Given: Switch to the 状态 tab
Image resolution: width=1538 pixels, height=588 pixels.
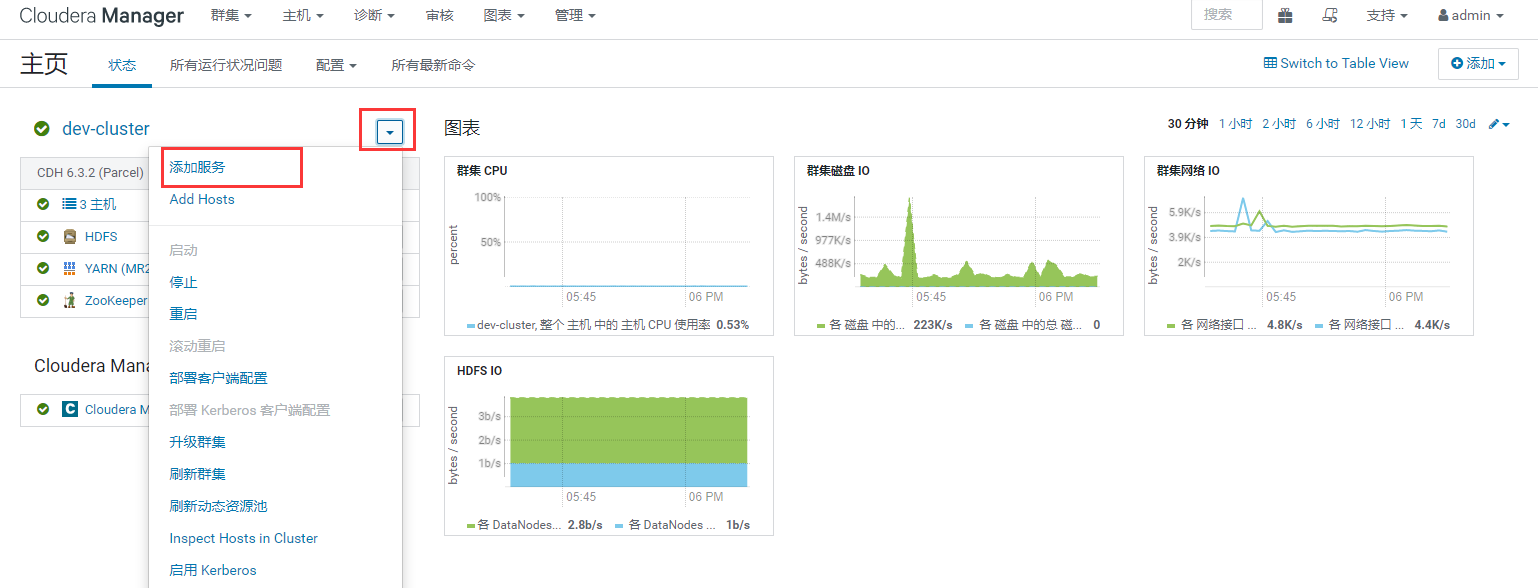Looking at the screenshot, I should (x=122, y=65).
